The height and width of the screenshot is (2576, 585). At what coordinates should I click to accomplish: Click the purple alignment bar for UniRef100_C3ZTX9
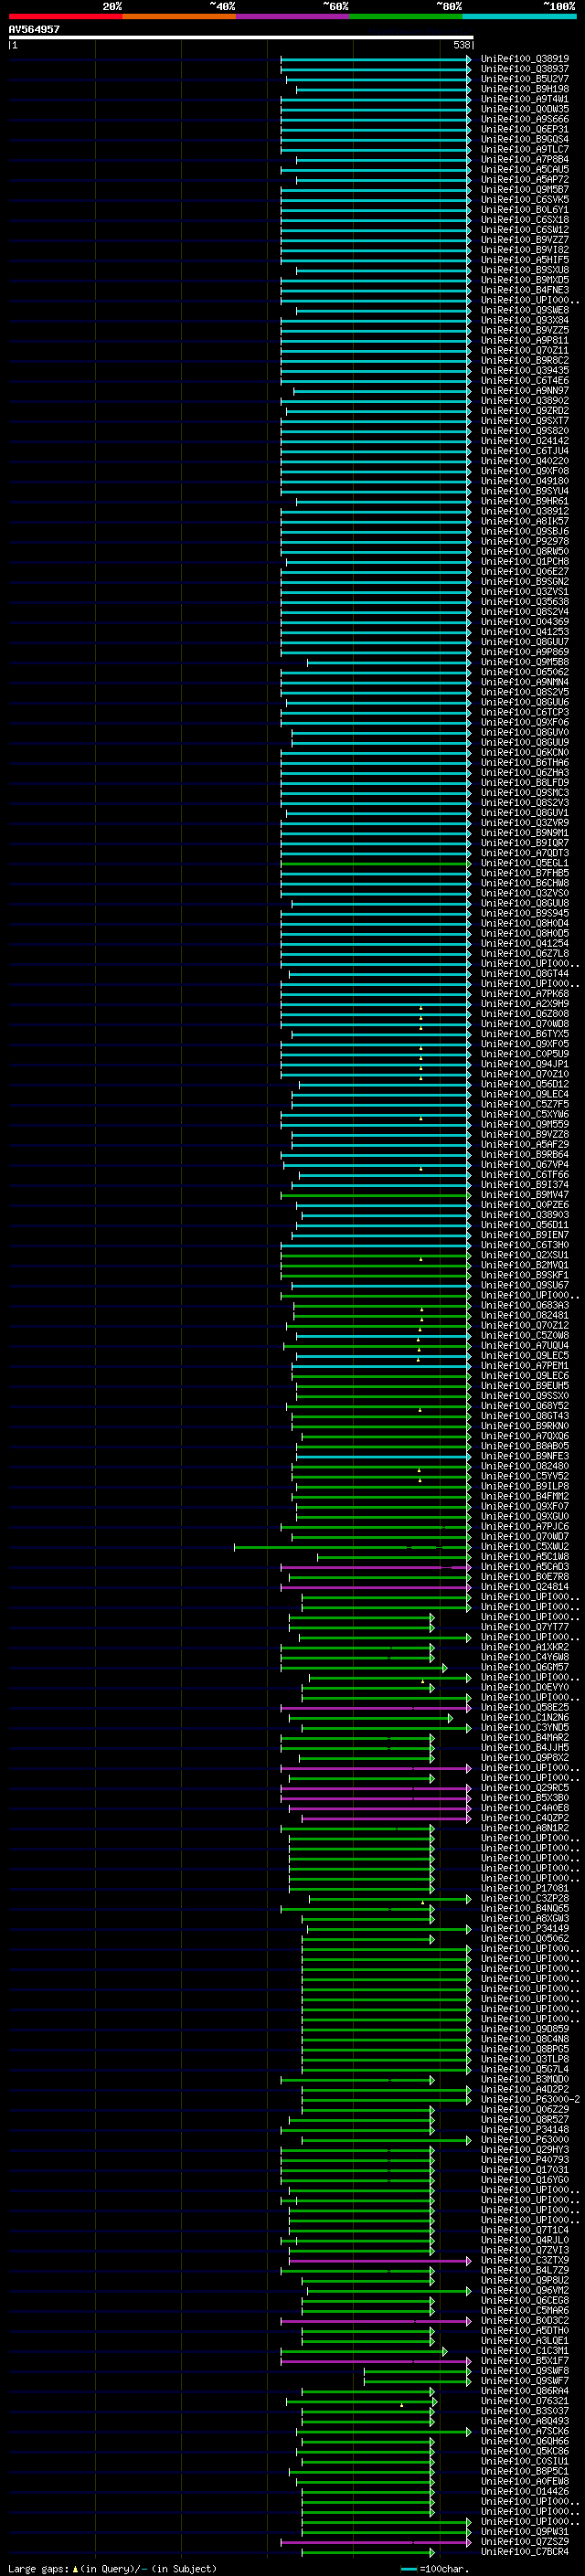(380, 2260)
